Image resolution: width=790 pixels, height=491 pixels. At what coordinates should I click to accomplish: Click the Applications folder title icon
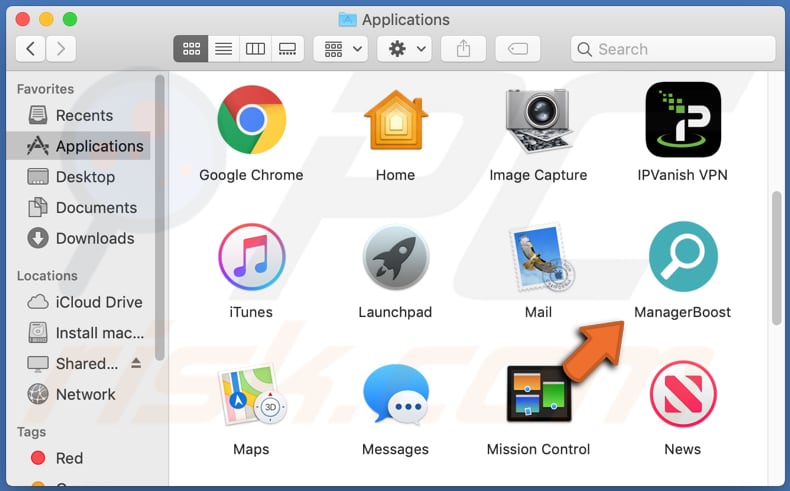click(x=348, y=20)
